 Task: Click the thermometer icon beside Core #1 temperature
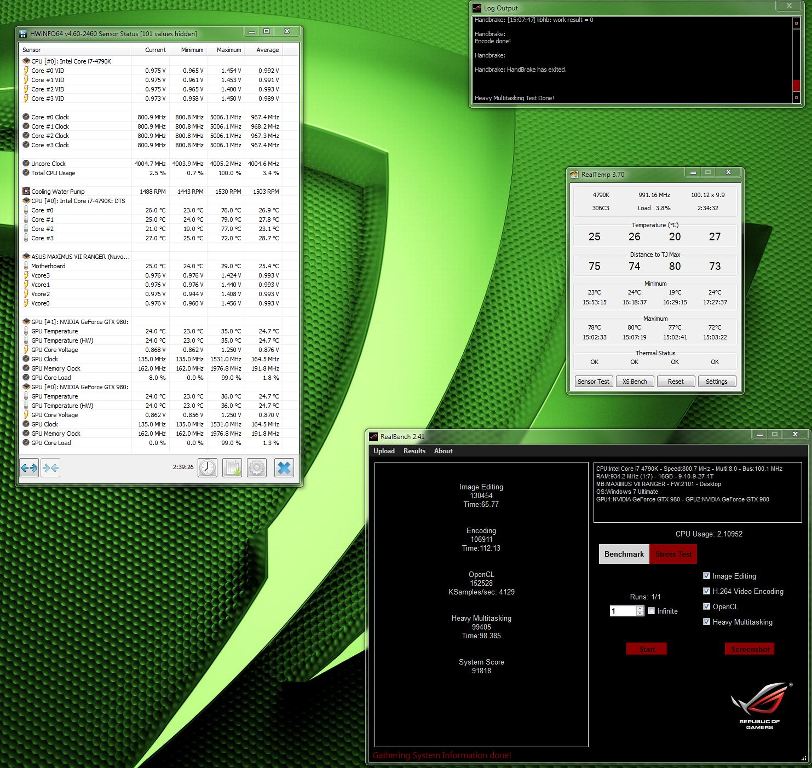coord(26,220)
